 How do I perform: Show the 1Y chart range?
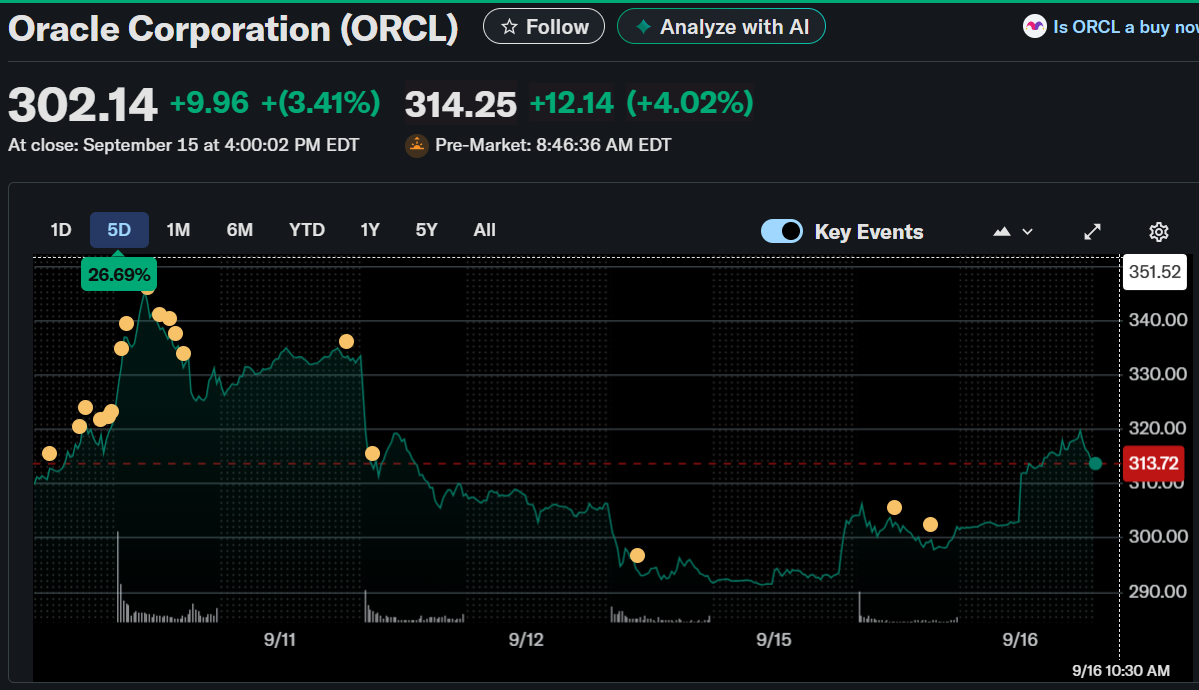click(370, 230)
